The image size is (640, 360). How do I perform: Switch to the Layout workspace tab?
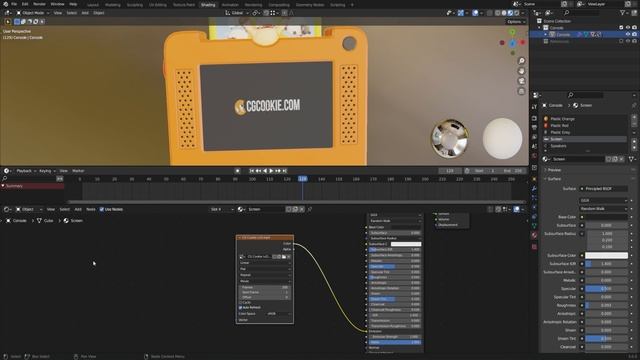[93, 5]
